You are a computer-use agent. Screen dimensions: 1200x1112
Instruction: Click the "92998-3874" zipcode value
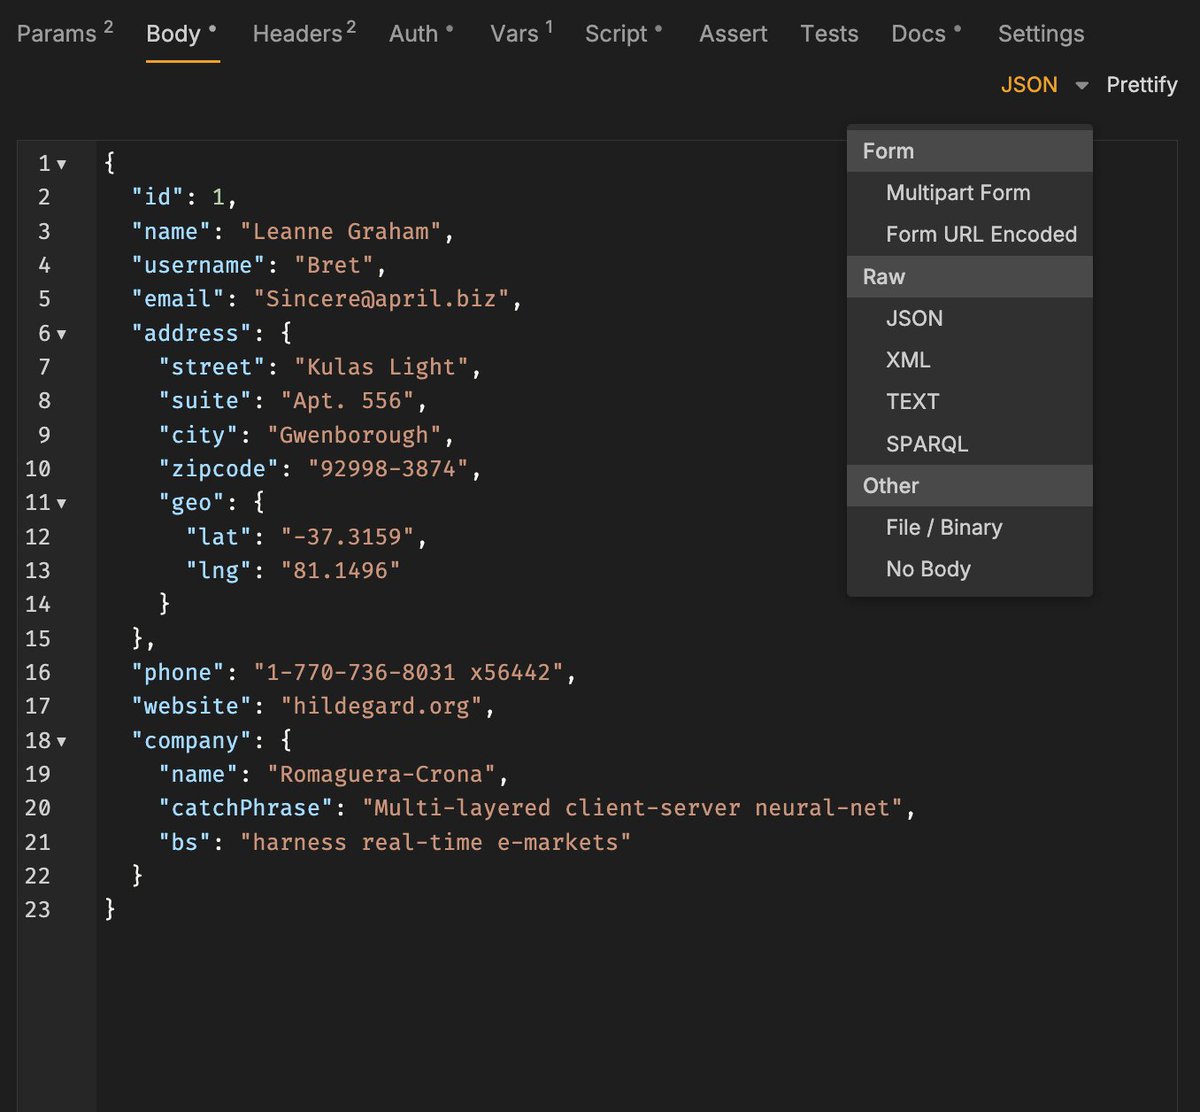click(388, 469)
